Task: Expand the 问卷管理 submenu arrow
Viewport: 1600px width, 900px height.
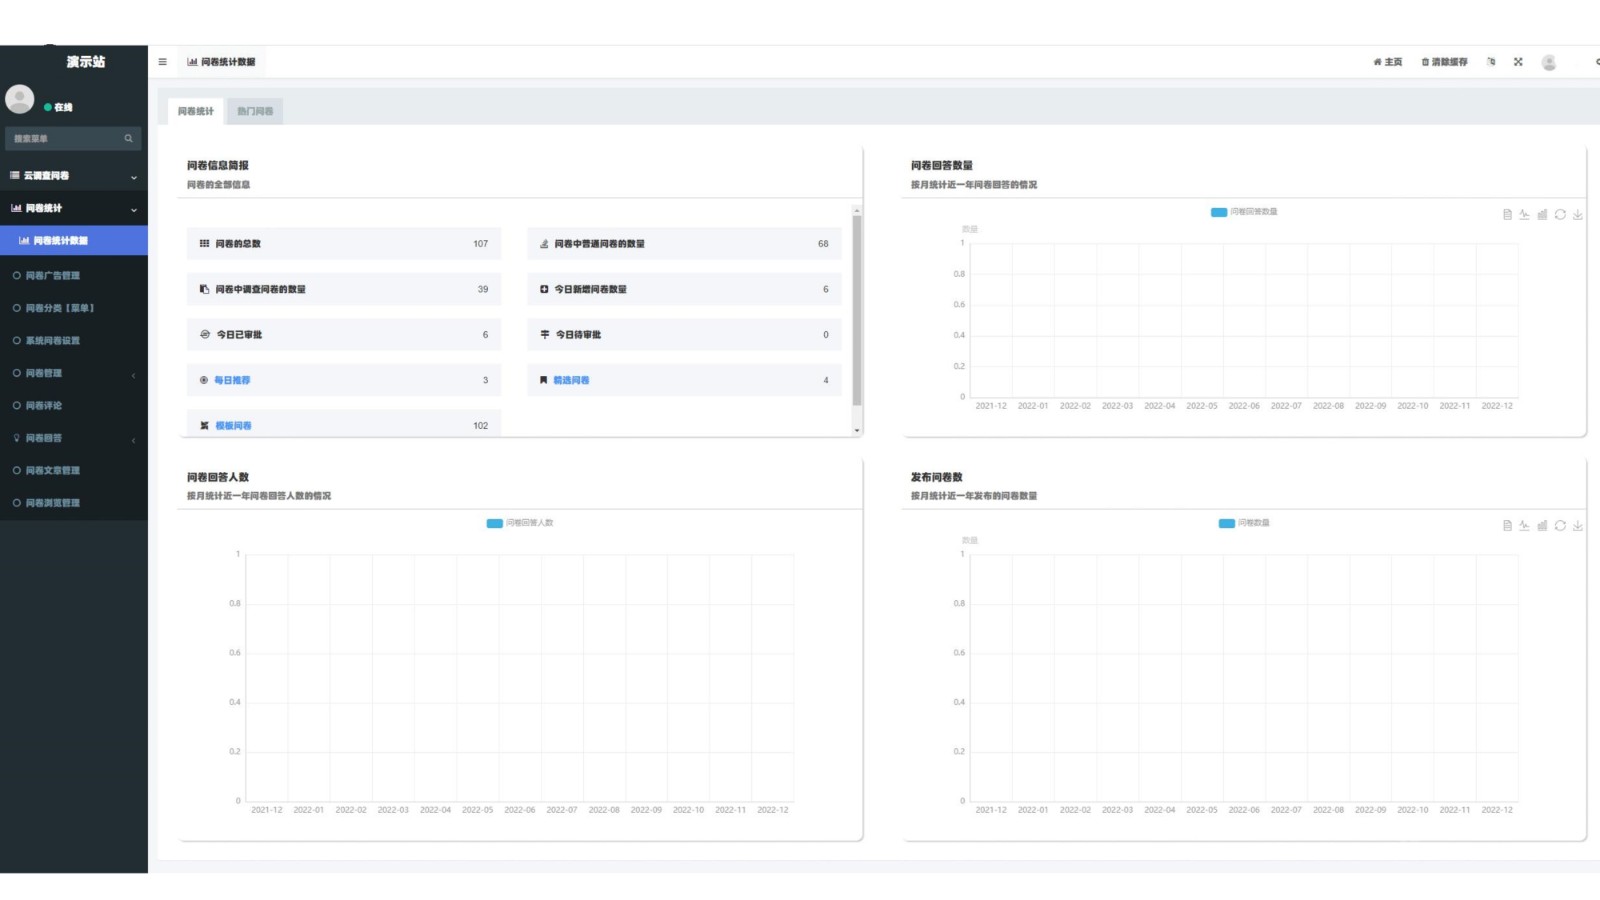Action: (x=134, y=375)
